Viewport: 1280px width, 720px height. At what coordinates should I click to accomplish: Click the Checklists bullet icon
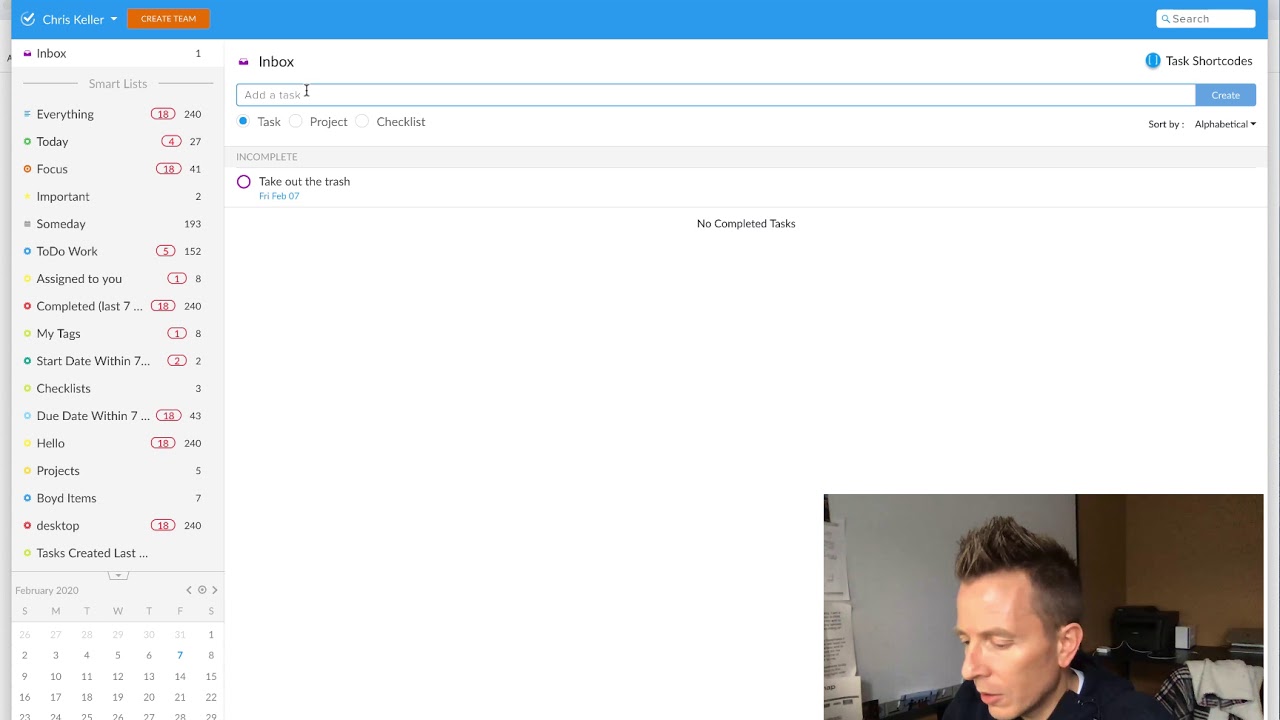click(27, 388)
